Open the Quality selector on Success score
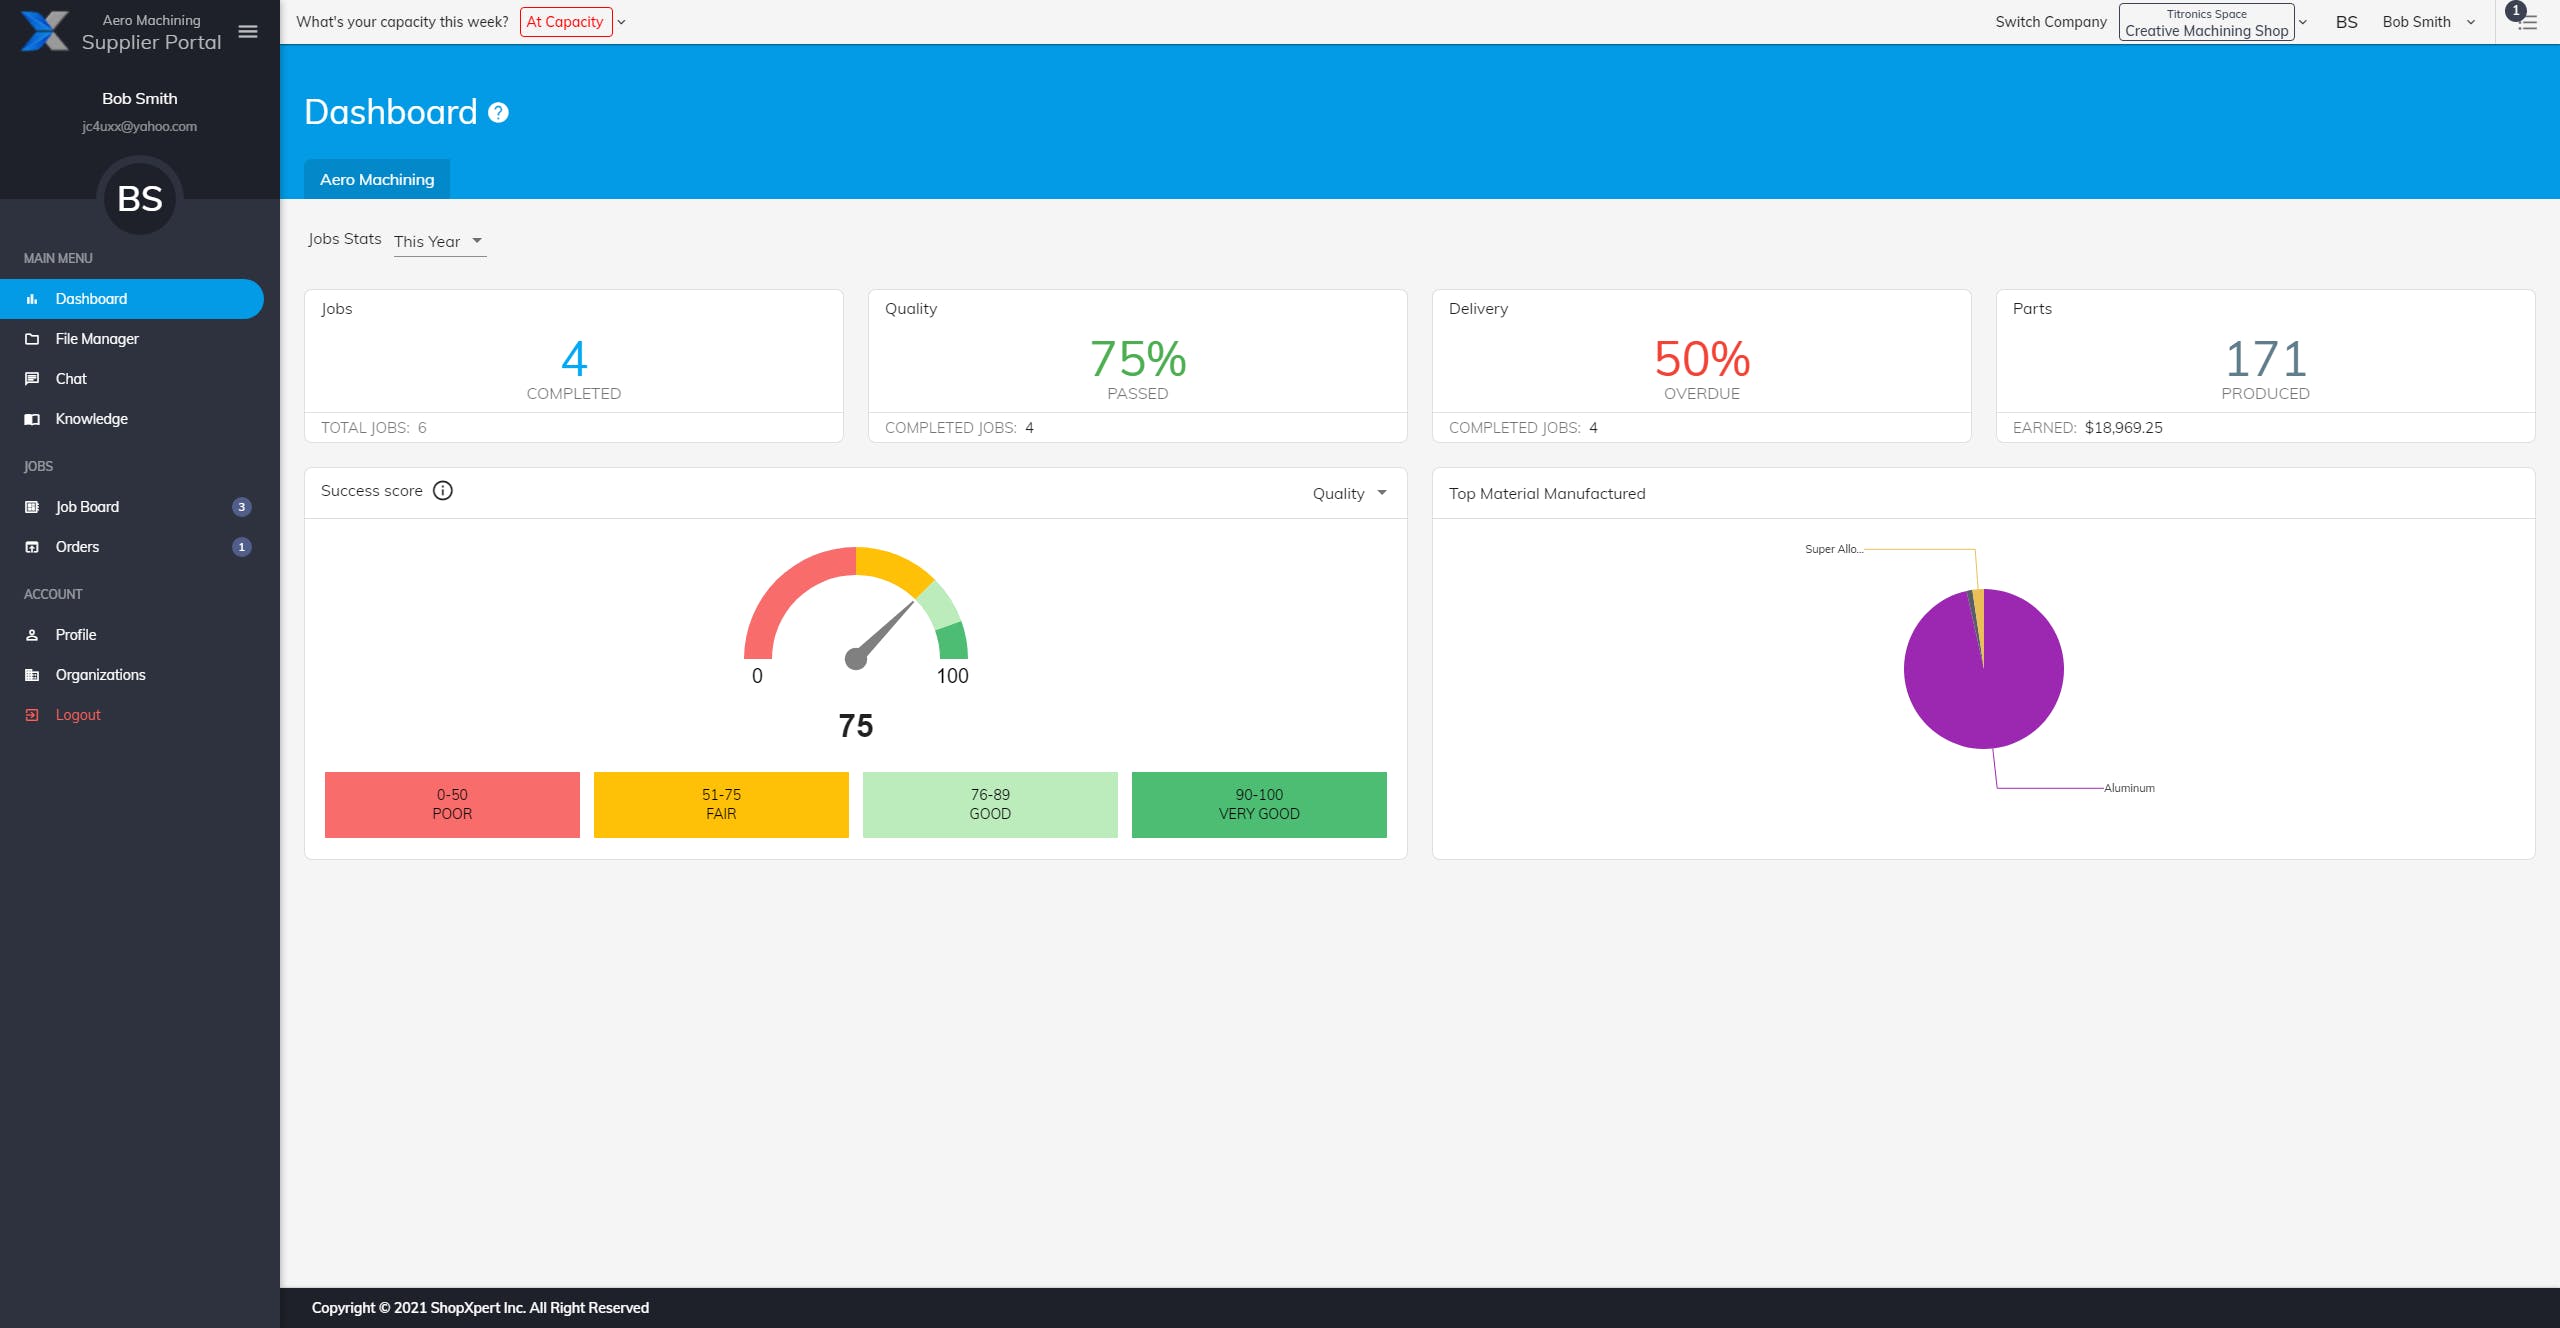The width and height of the screenshot is (2560, 1328). coord(1349,493)
